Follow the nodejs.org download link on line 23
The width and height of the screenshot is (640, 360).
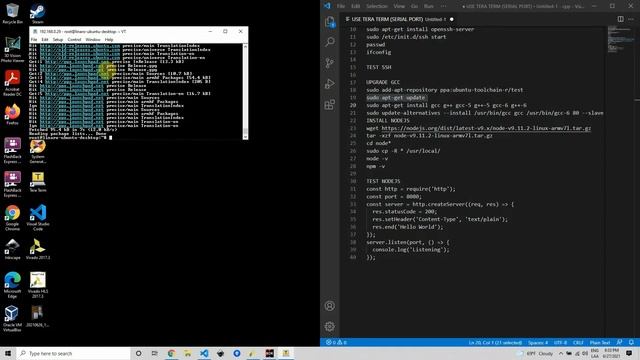click(486, 128)
